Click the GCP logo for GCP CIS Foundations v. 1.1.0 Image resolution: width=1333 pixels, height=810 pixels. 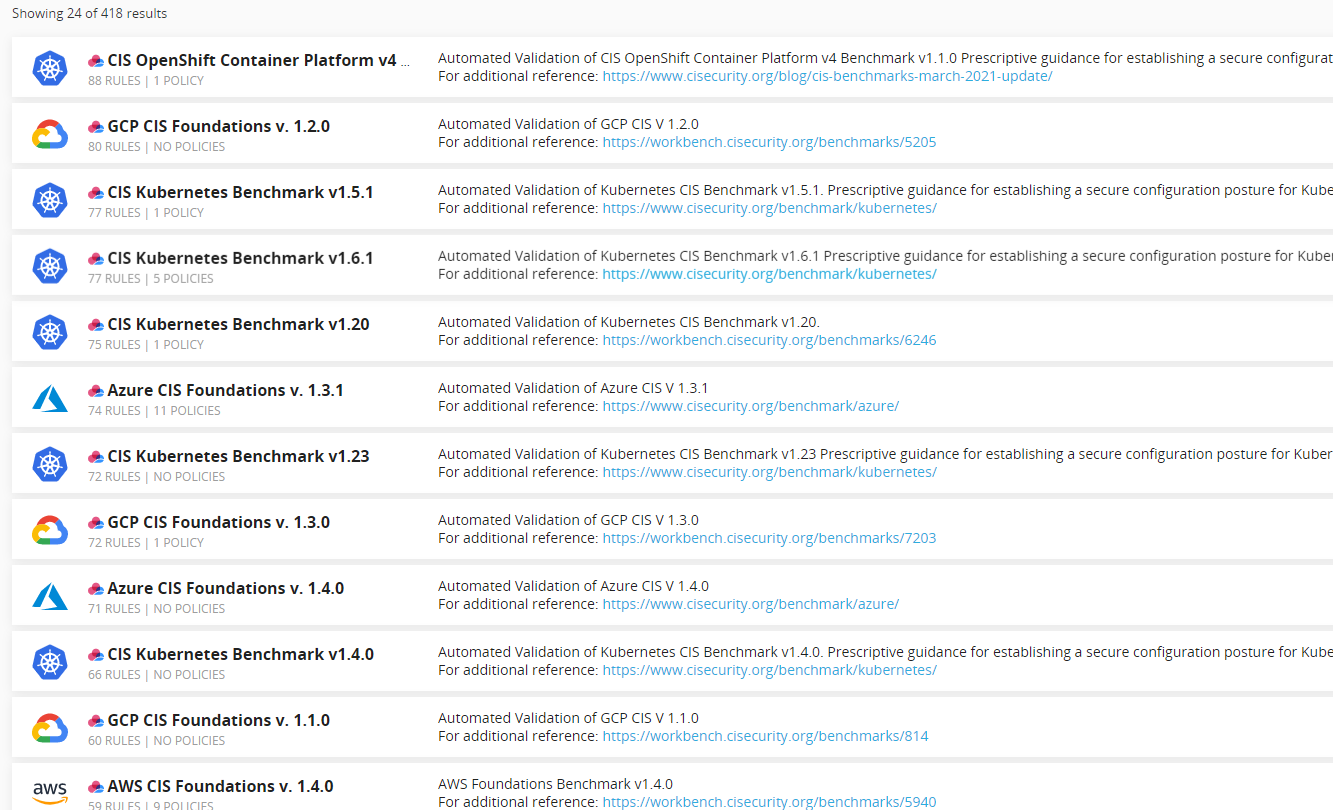pyautogui.click(x=50, y=726)
